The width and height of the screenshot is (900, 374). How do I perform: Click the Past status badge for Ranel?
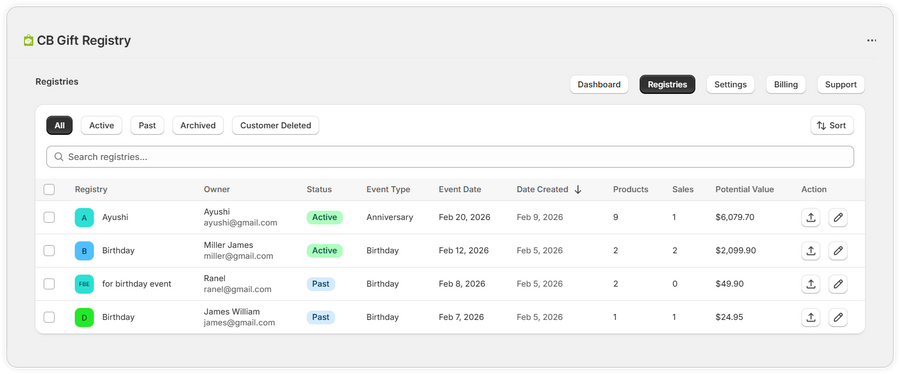click(321, 284)
